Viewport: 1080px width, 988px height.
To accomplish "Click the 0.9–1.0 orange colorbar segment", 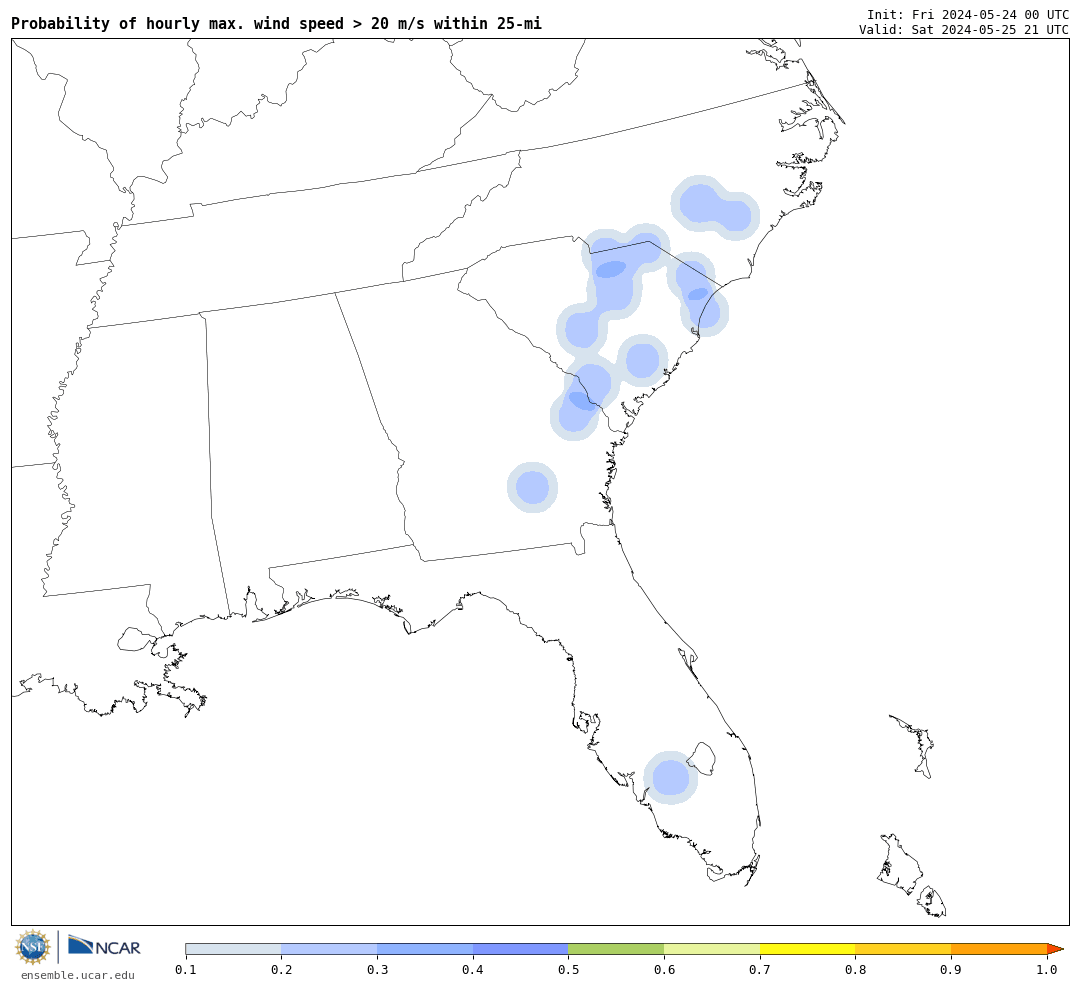I will pyautogui.click(x=999, y=949).
